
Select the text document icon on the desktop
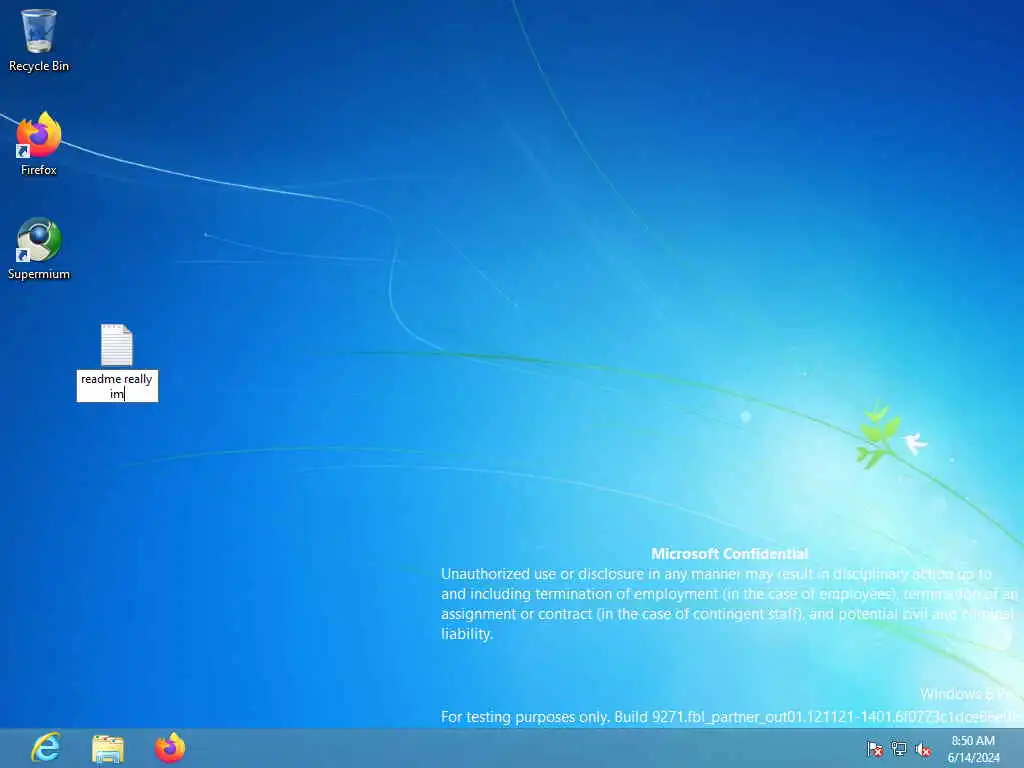(117, 345)
